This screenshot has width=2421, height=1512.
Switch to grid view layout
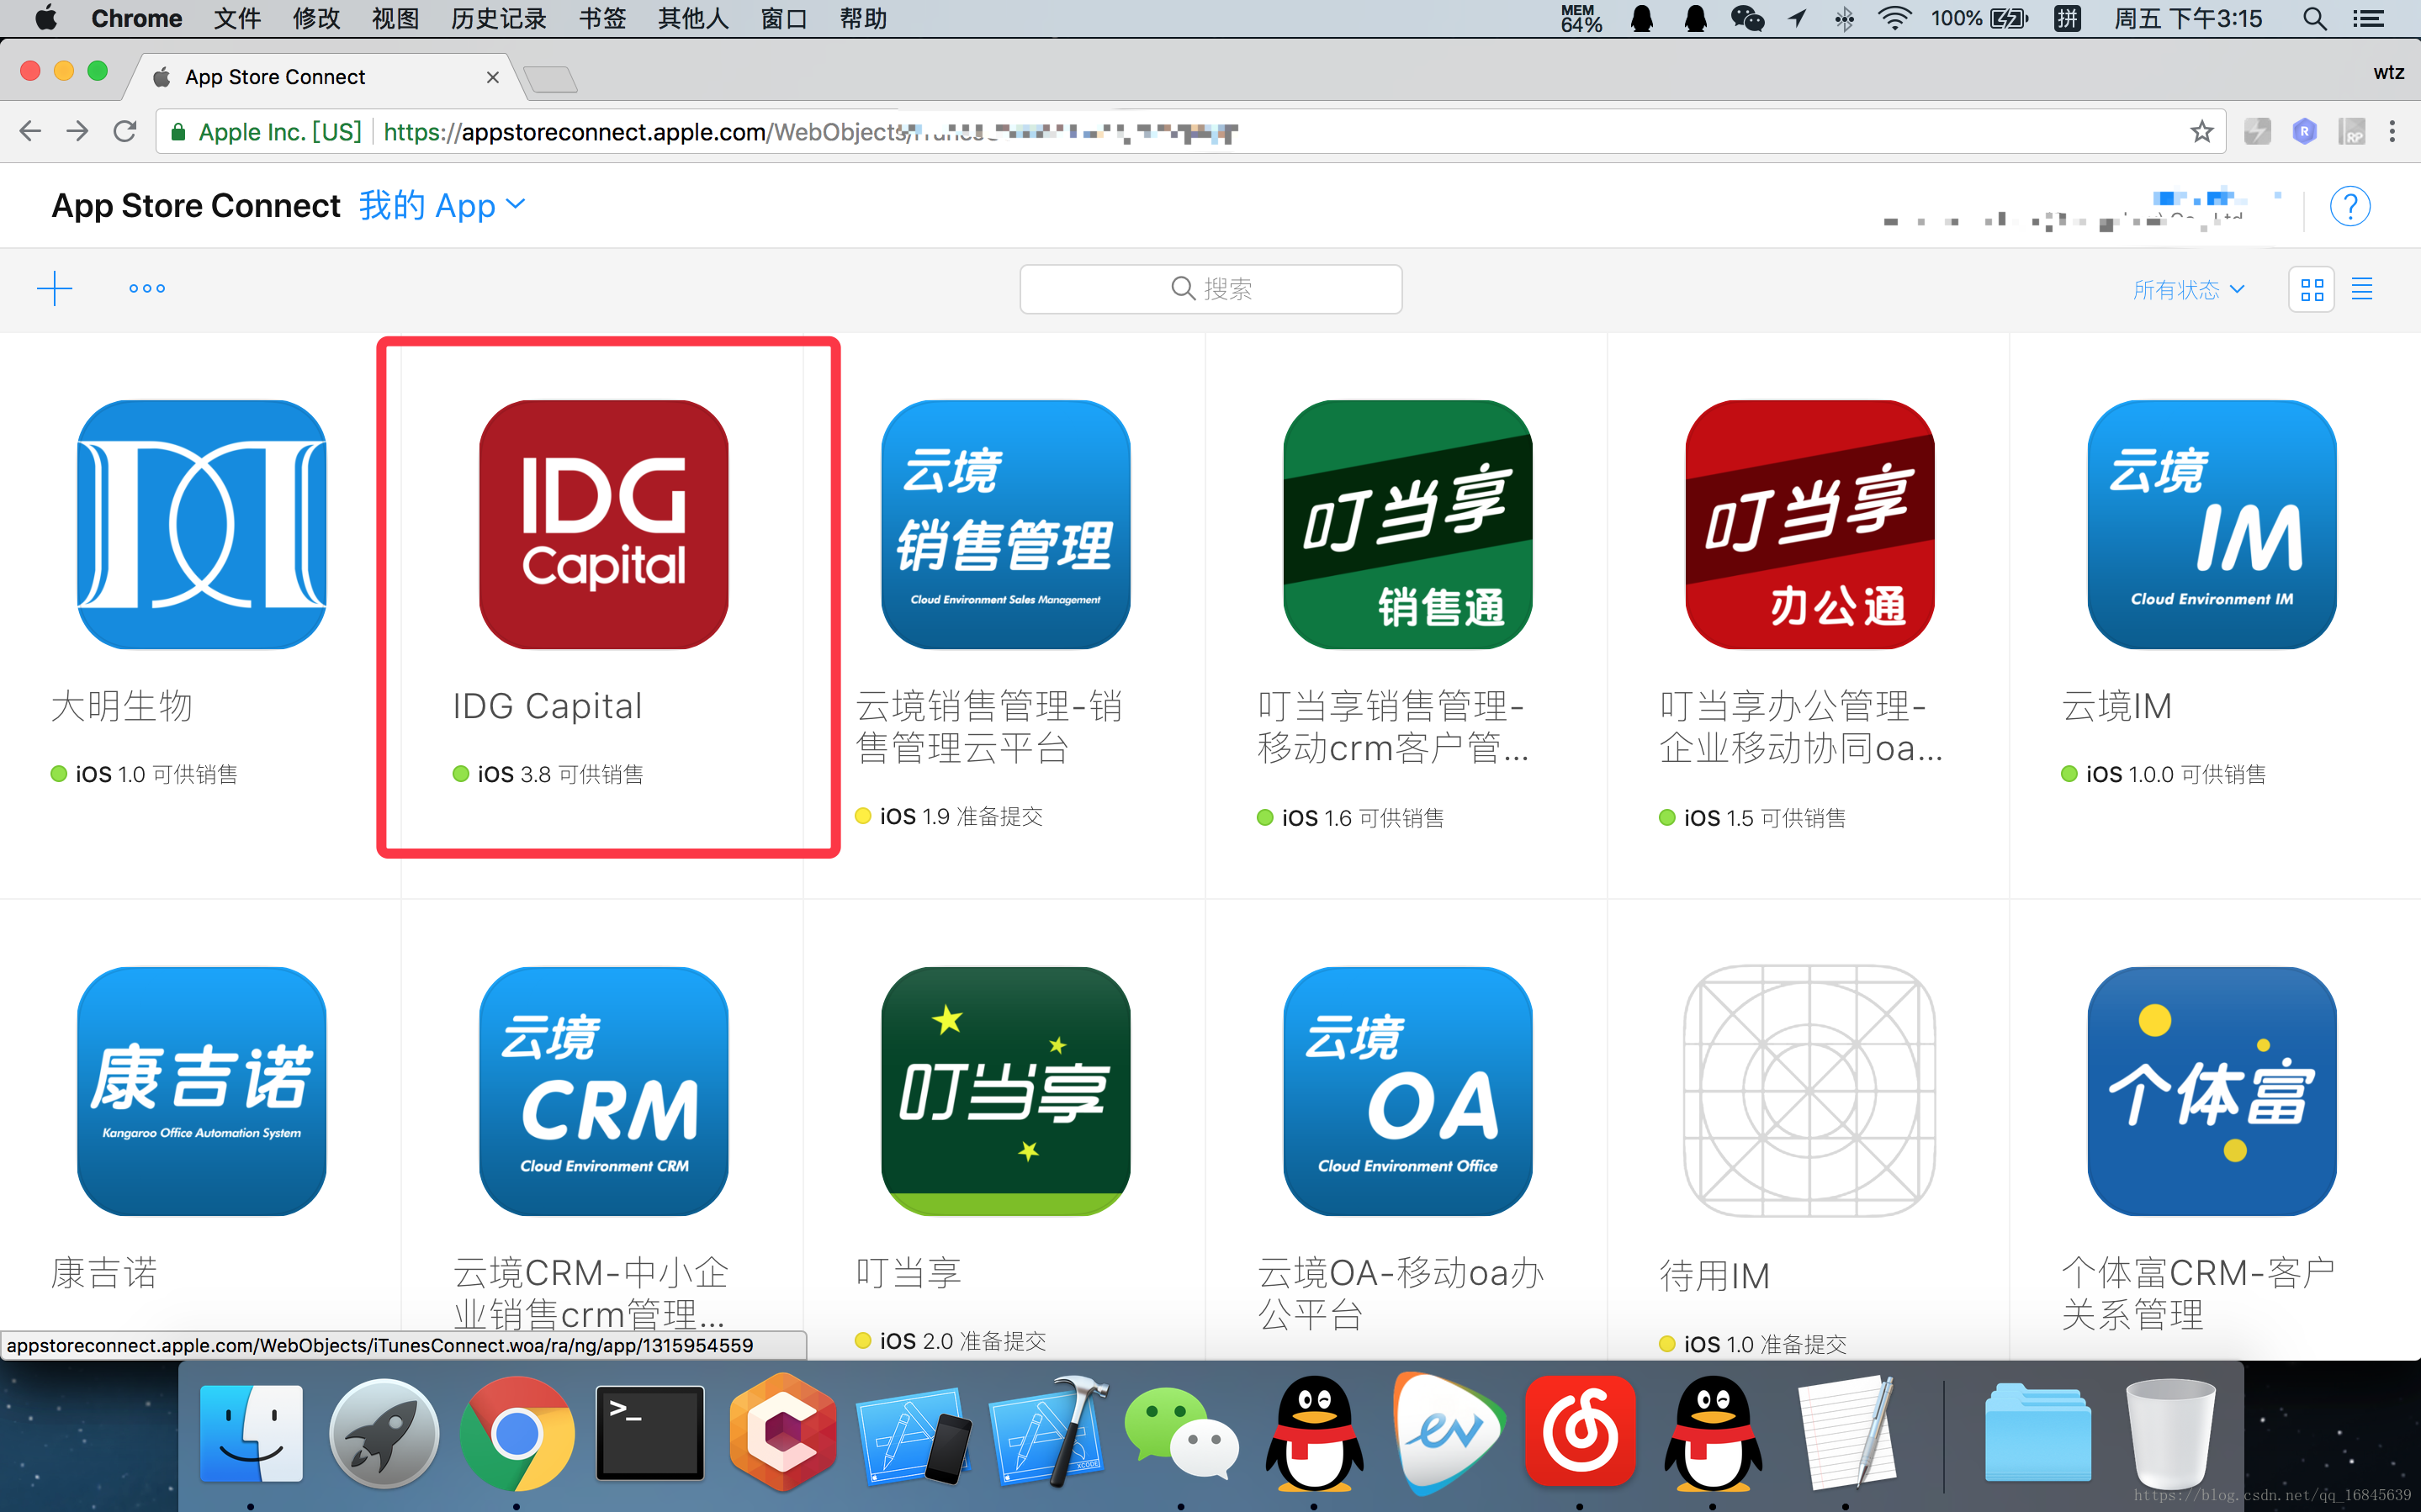2311,290
